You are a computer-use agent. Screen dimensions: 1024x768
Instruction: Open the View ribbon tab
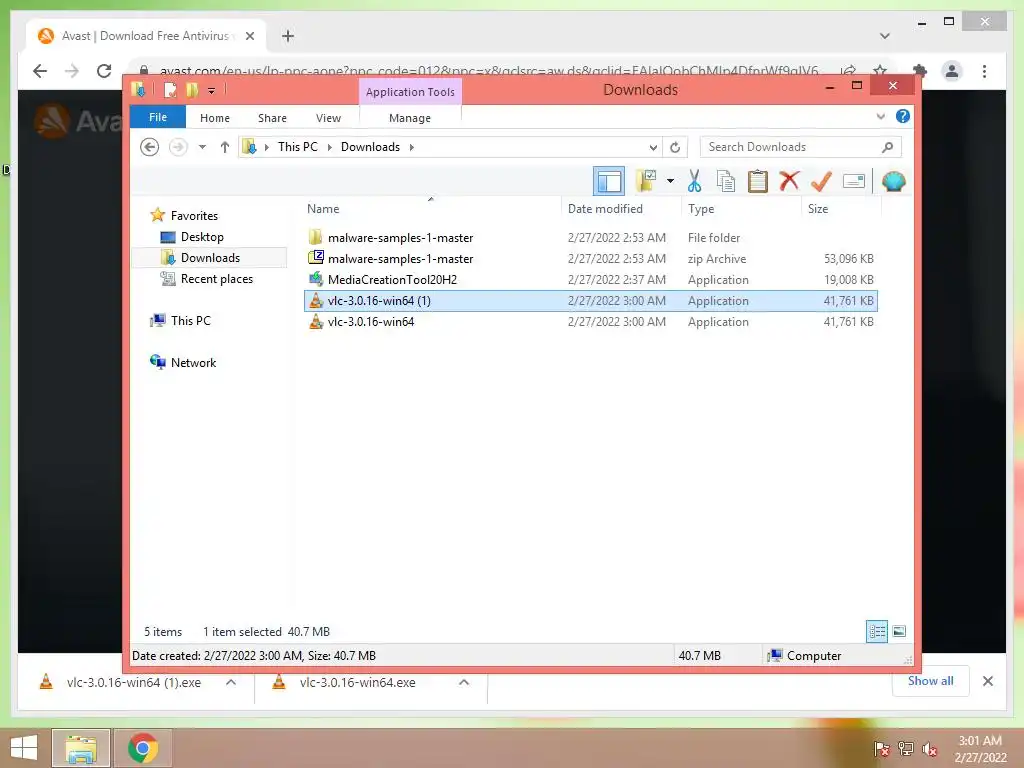(328, 118)
